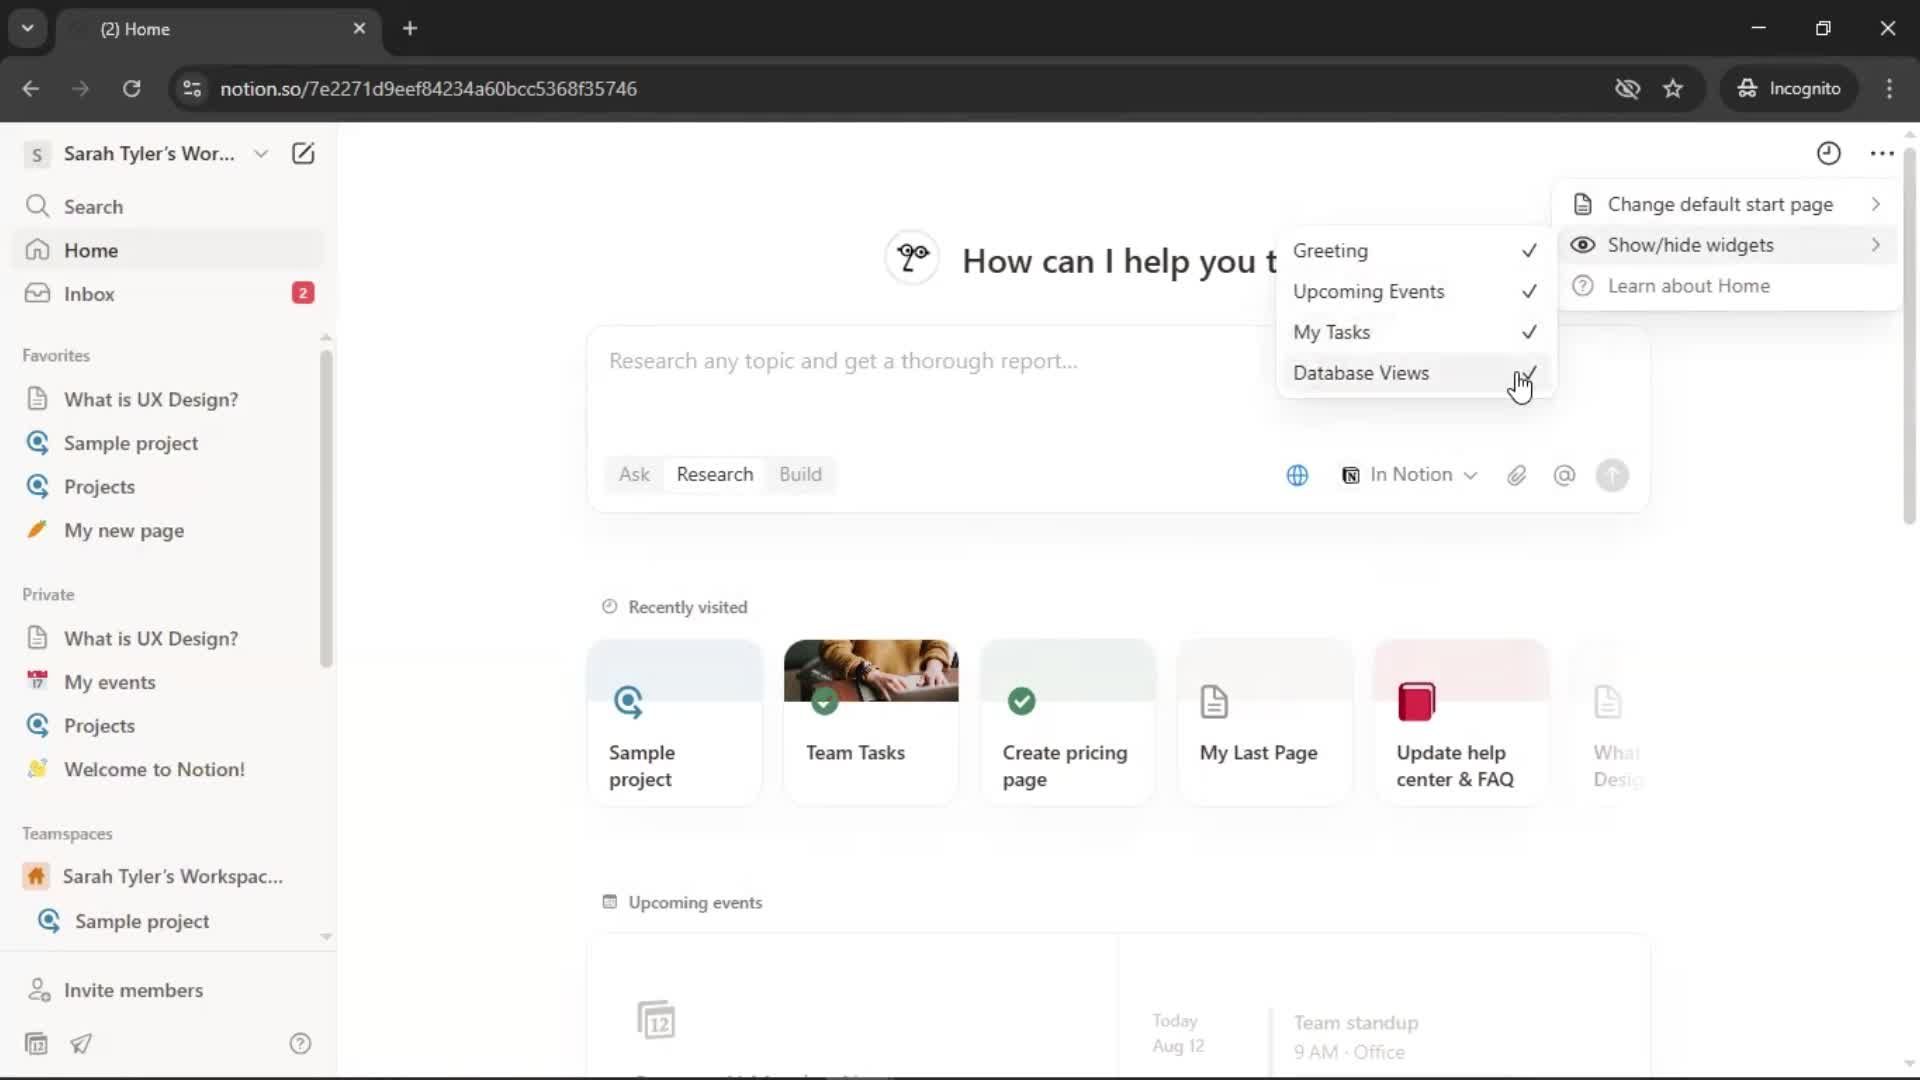
Task: Open Sample project under Teamspaces
Action: pyautogui.click(x=168, y=921)
